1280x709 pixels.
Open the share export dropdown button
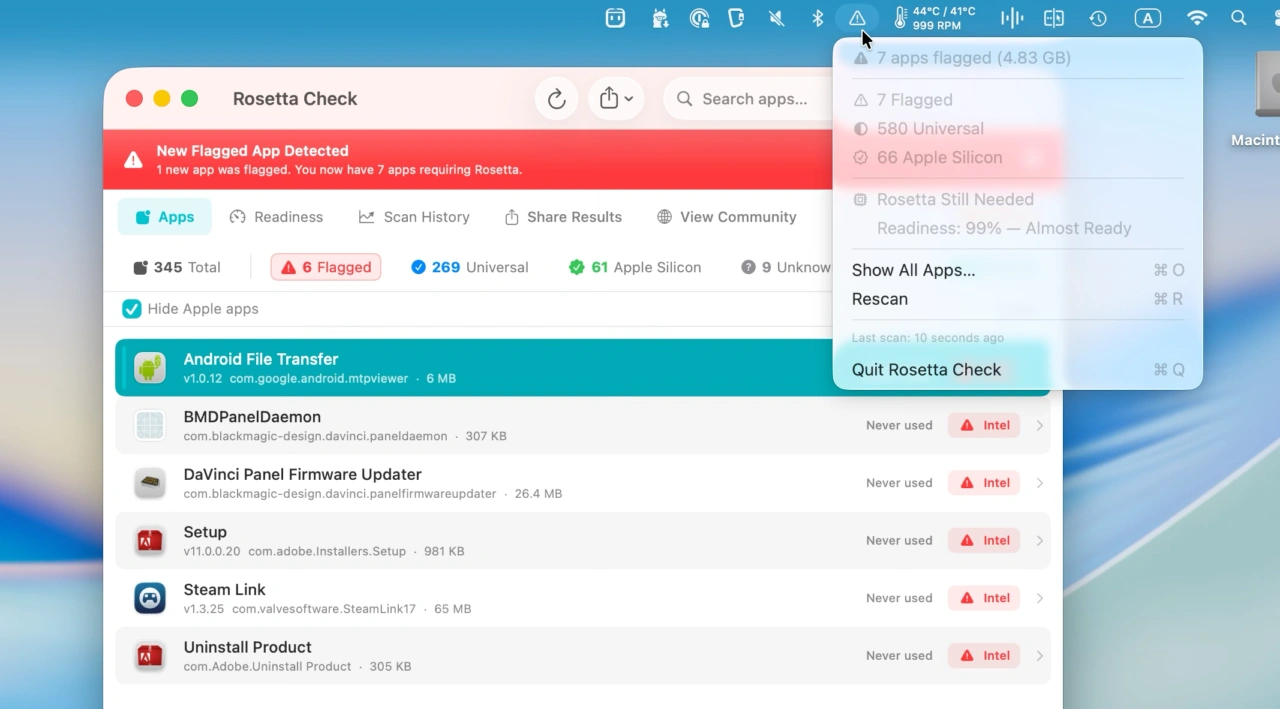point(616,99)
